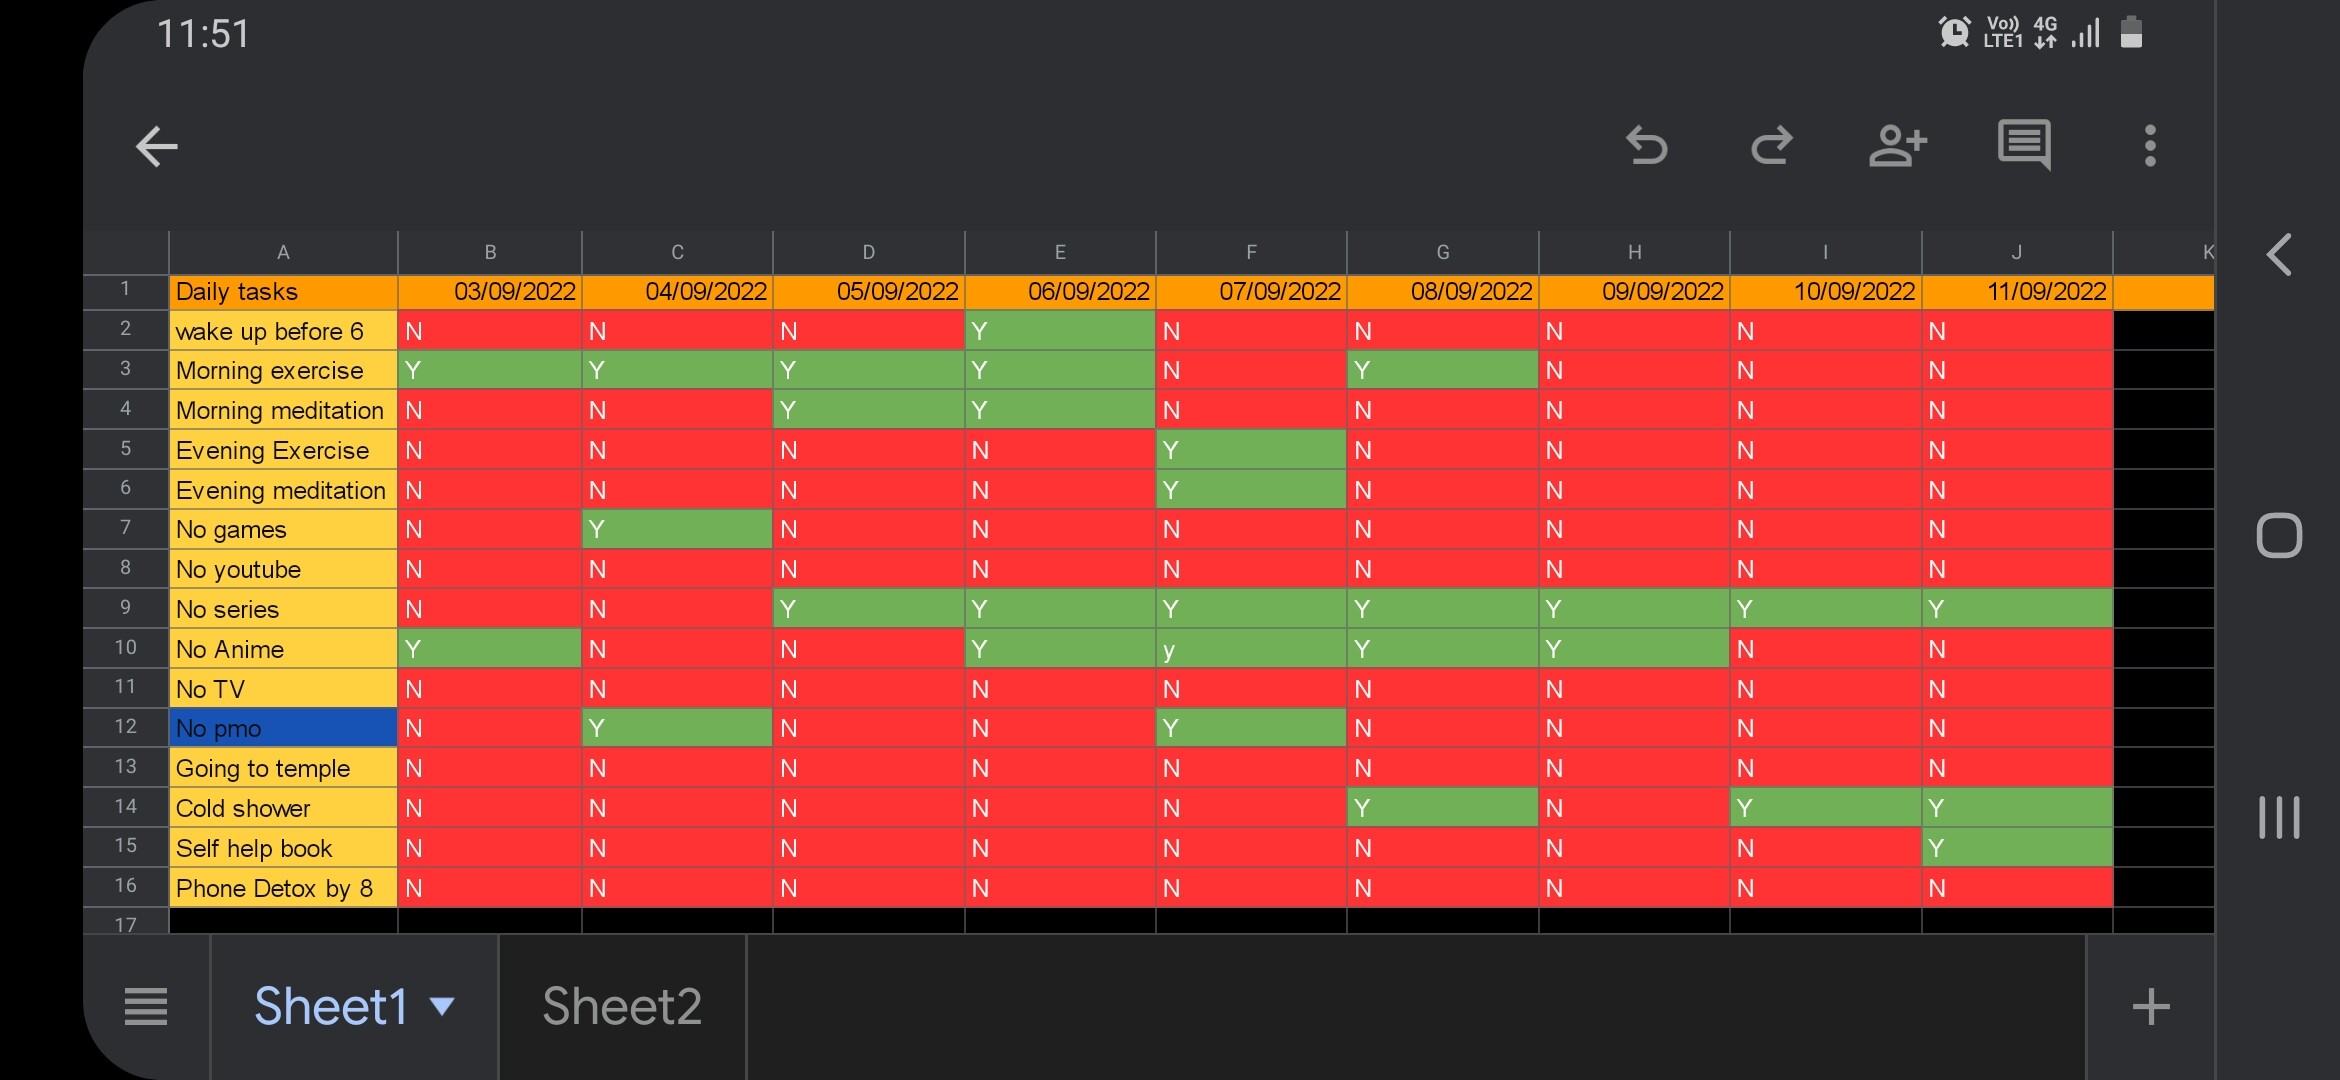Select green Y under 11/09/2022 for Self help book
2340x1080 pixels.
pos(2017,848)
